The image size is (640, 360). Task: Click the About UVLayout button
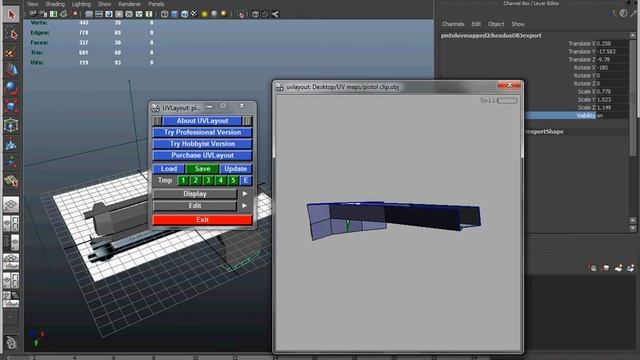202,121
